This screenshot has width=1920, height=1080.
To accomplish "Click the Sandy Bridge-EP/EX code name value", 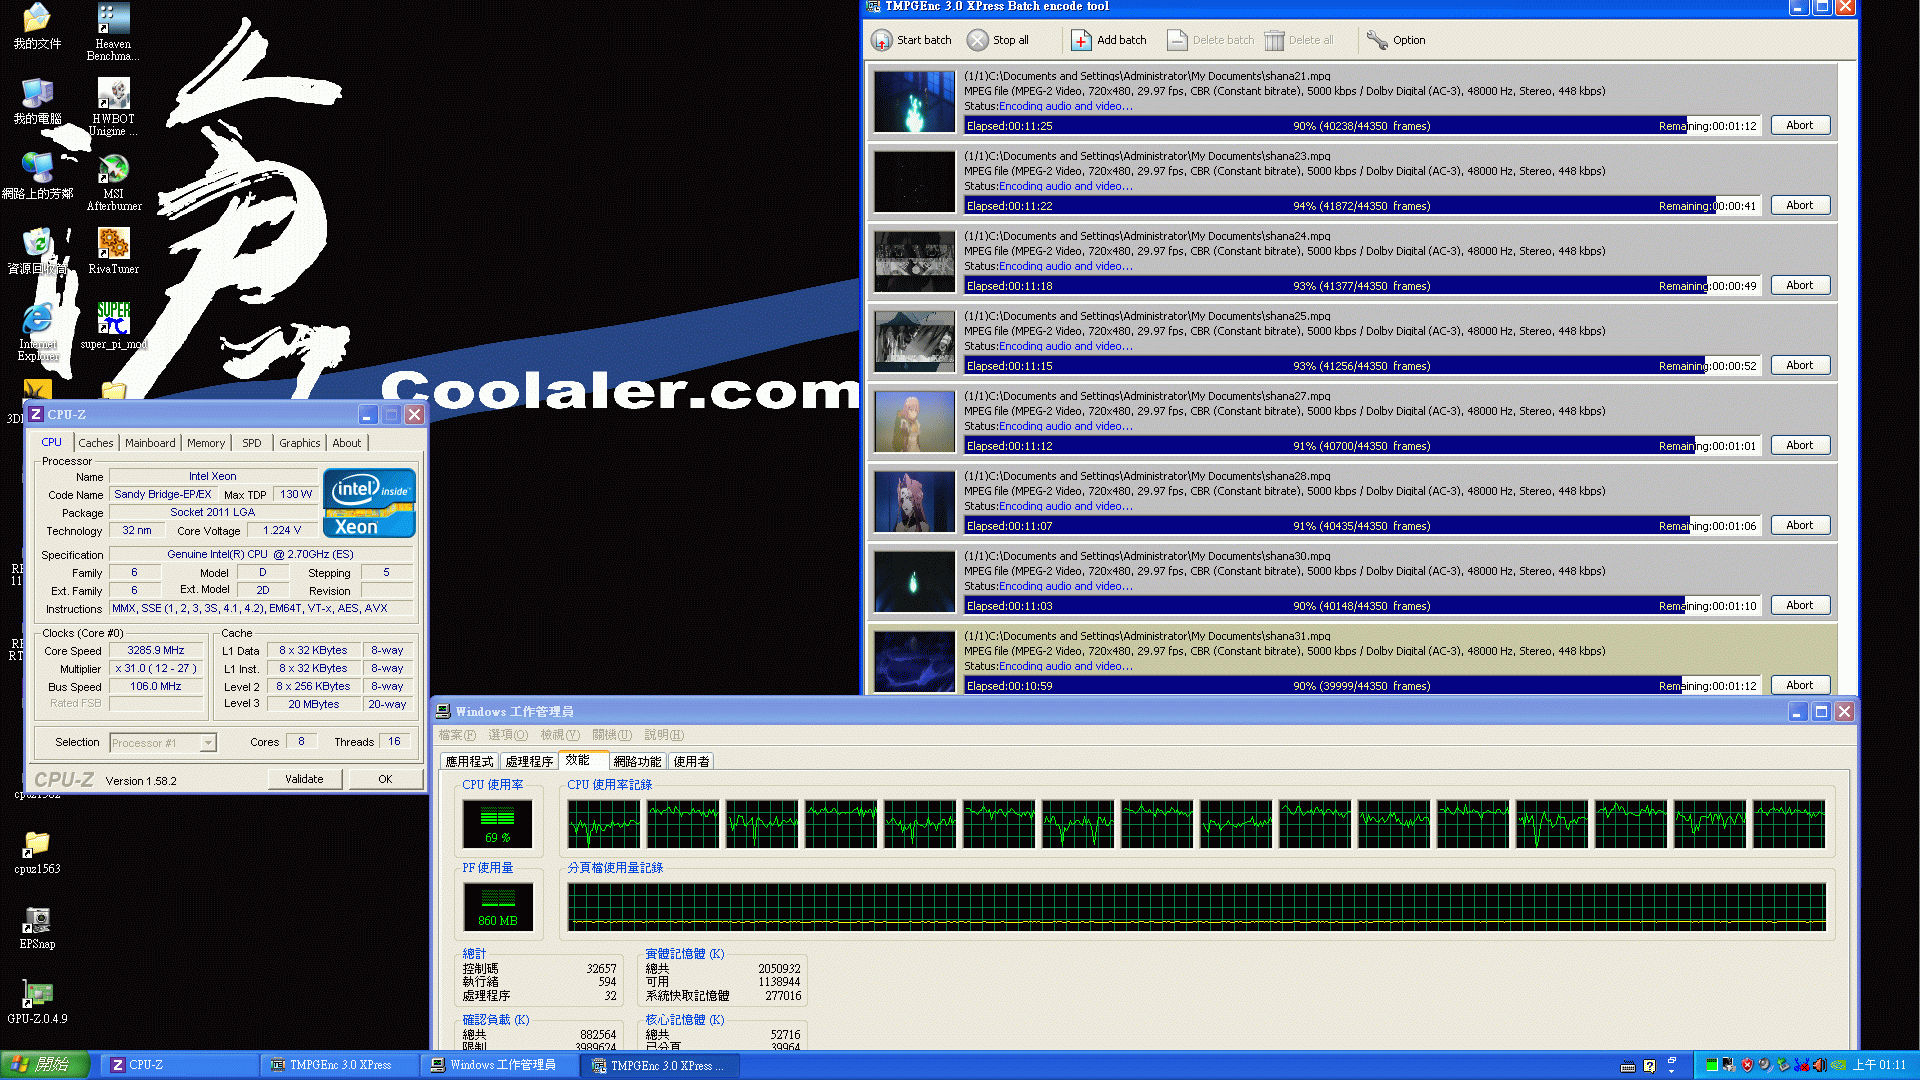I will [163, 494].
